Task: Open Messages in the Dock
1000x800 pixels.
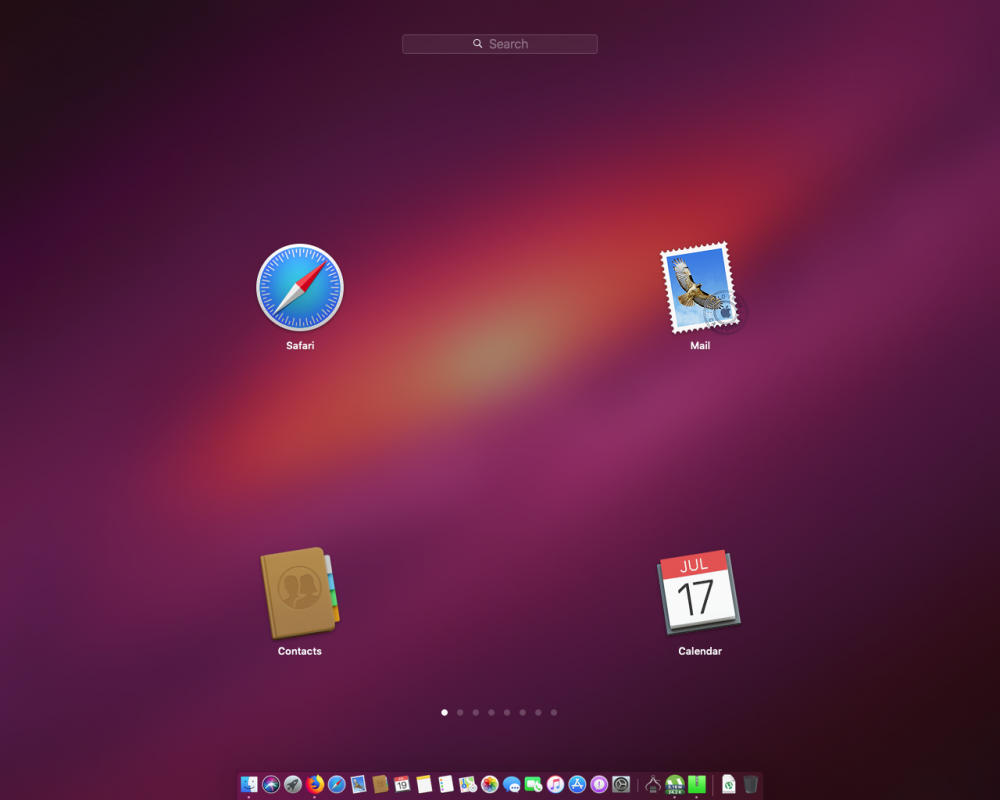Action: pos(511,784)
